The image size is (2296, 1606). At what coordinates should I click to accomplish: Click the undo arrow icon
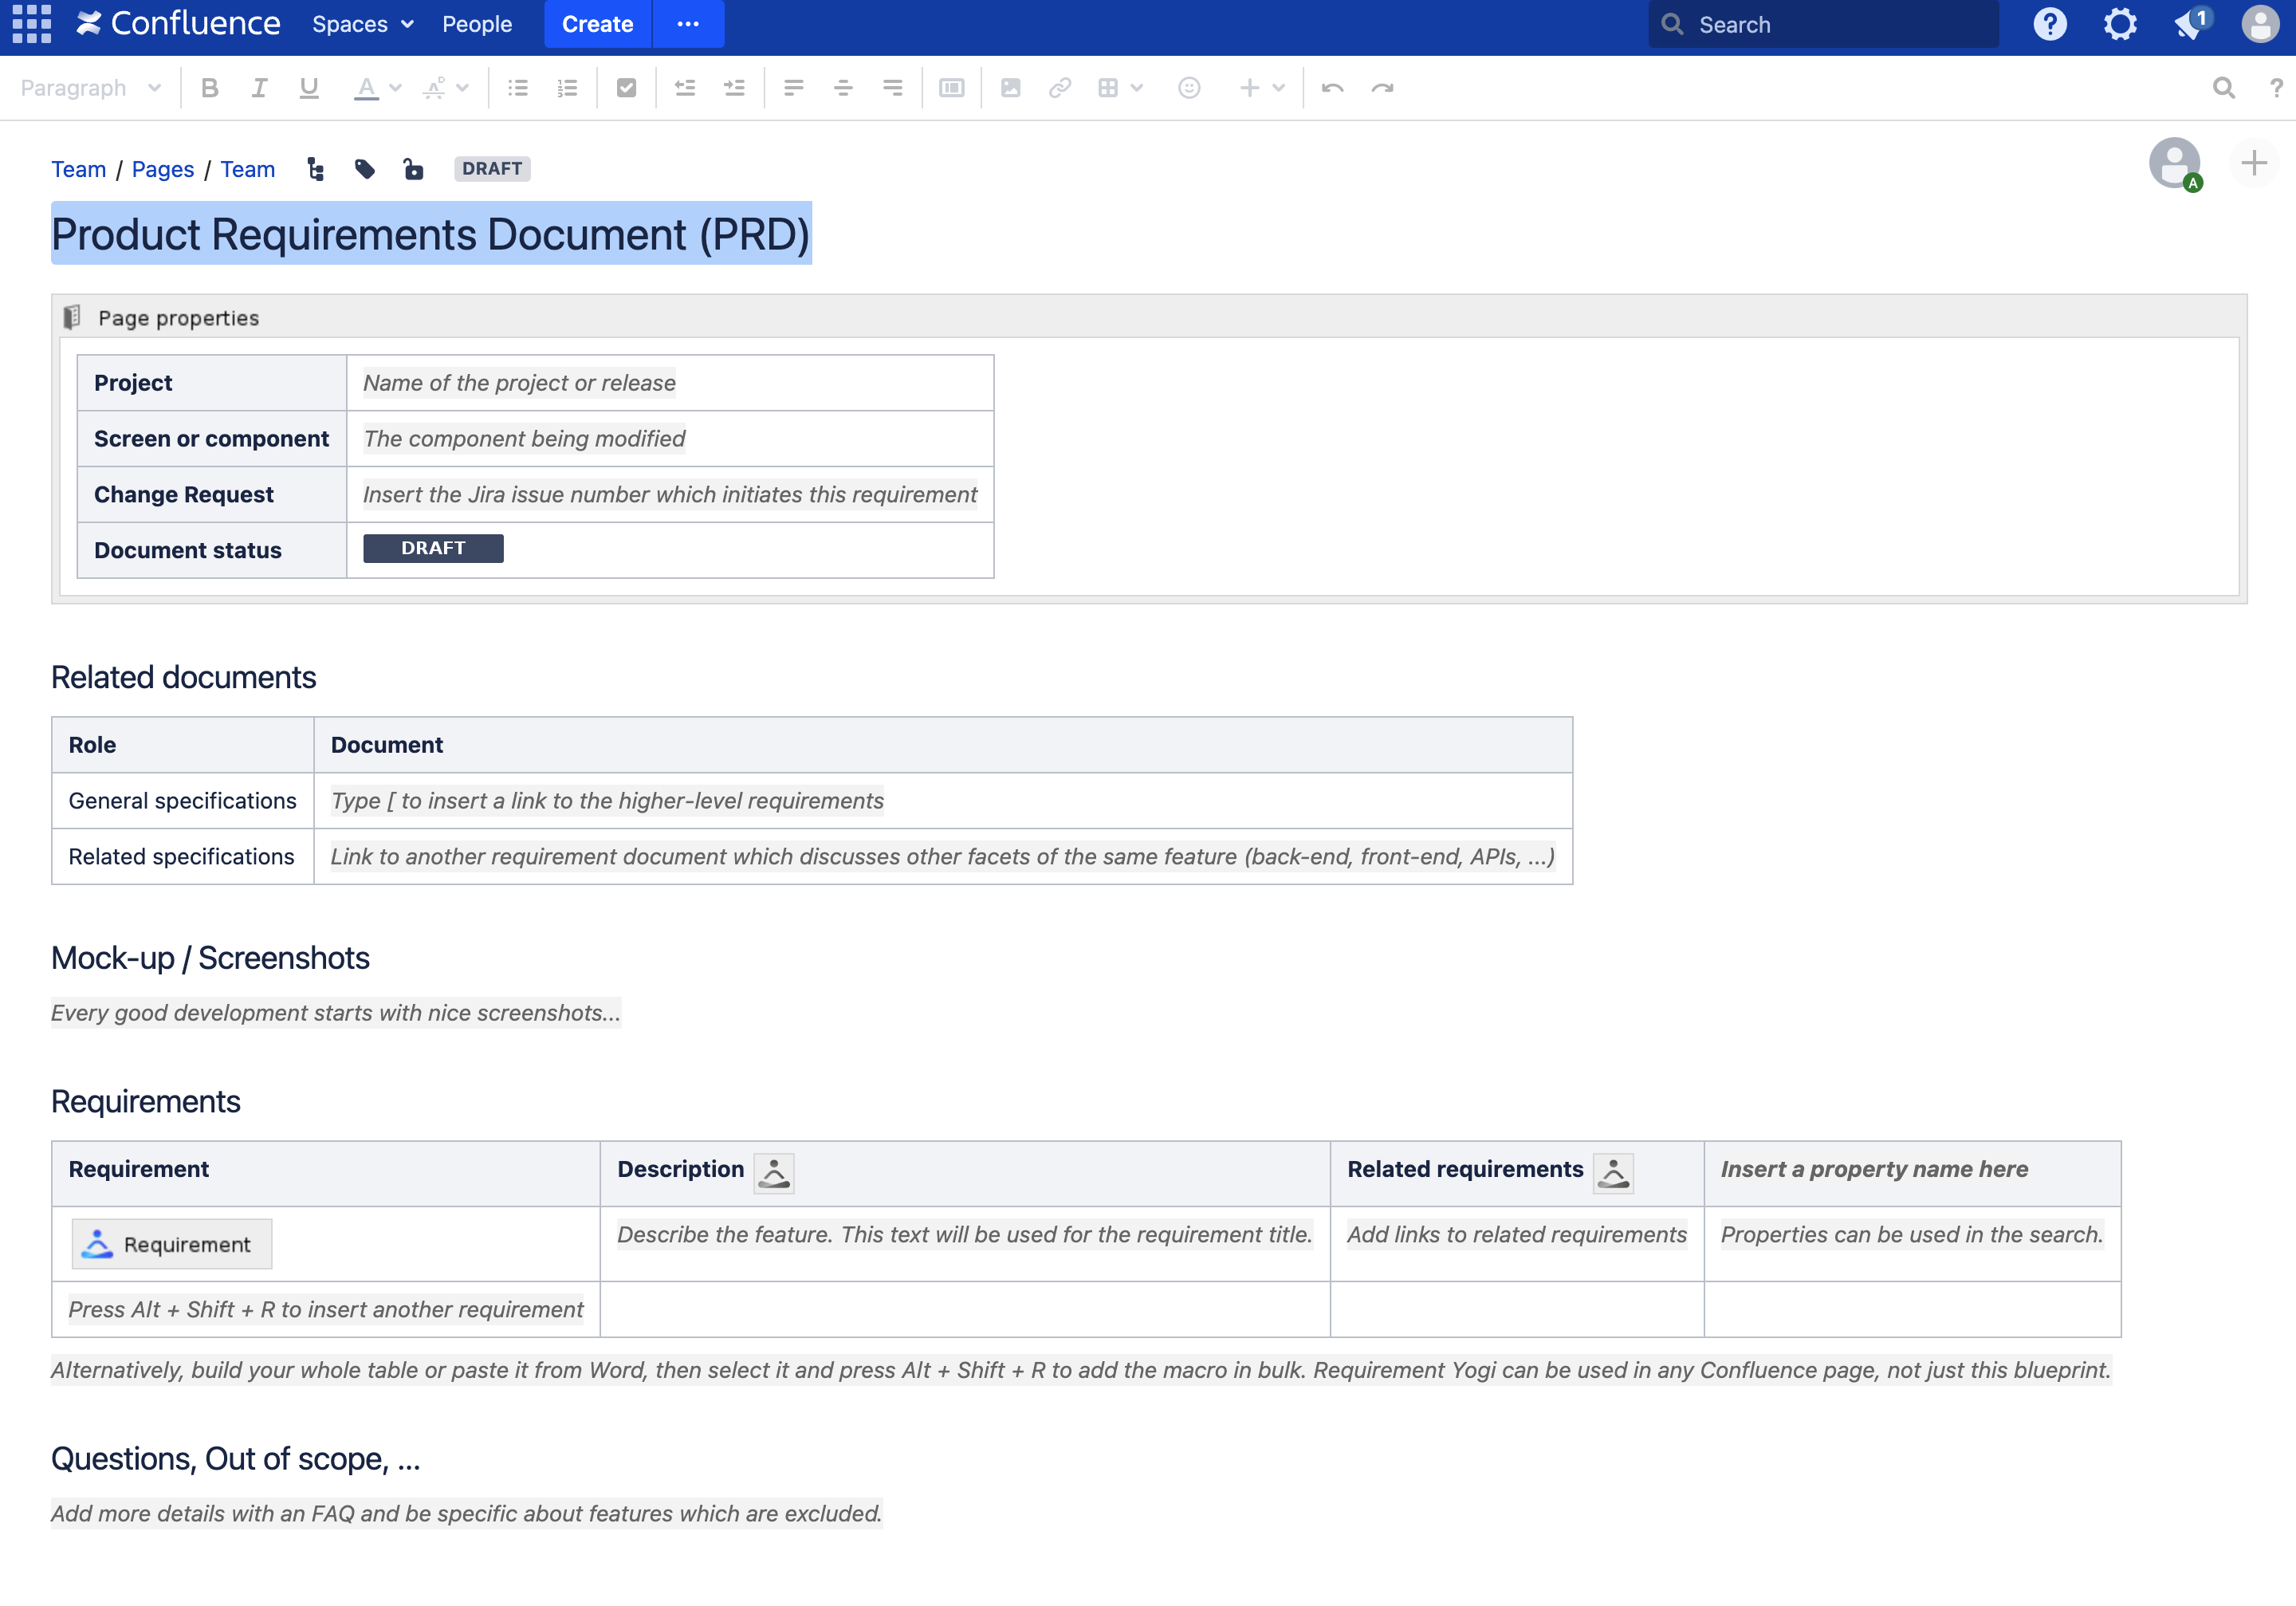pos(1332,88)
